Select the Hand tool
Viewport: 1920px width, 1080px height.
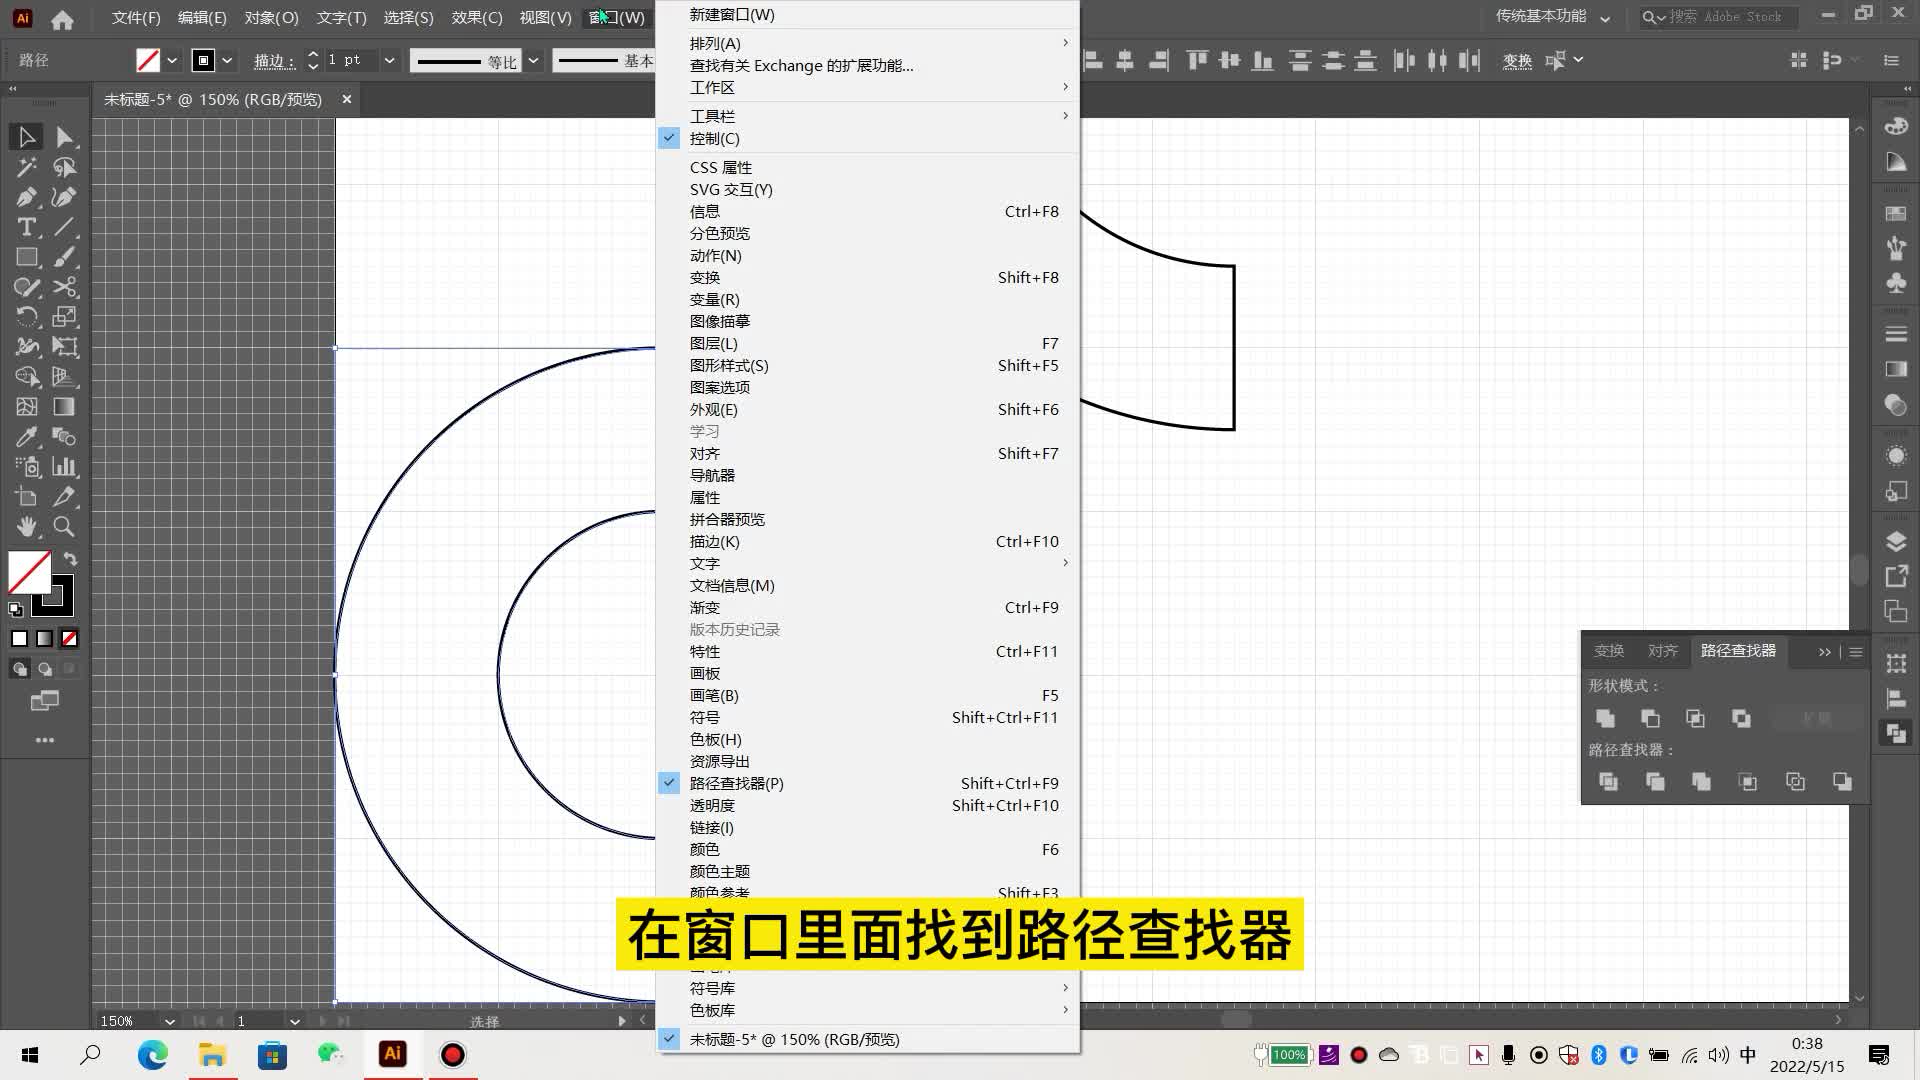coord(27,527)
